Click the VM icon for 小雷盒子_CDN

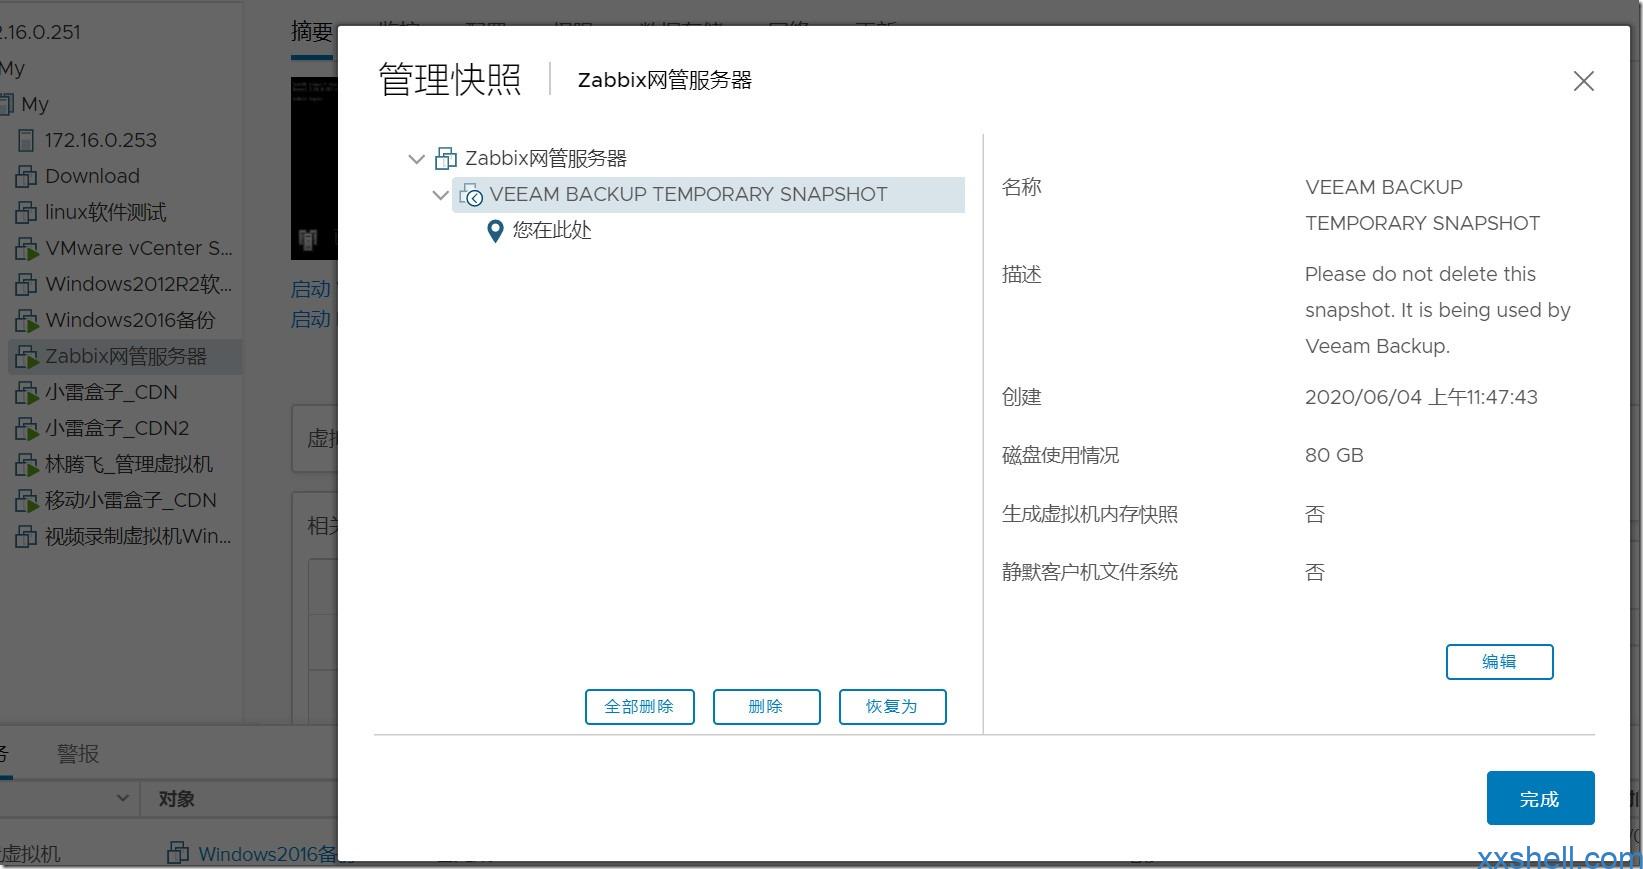pyautogui.click(x=26, y=393)
